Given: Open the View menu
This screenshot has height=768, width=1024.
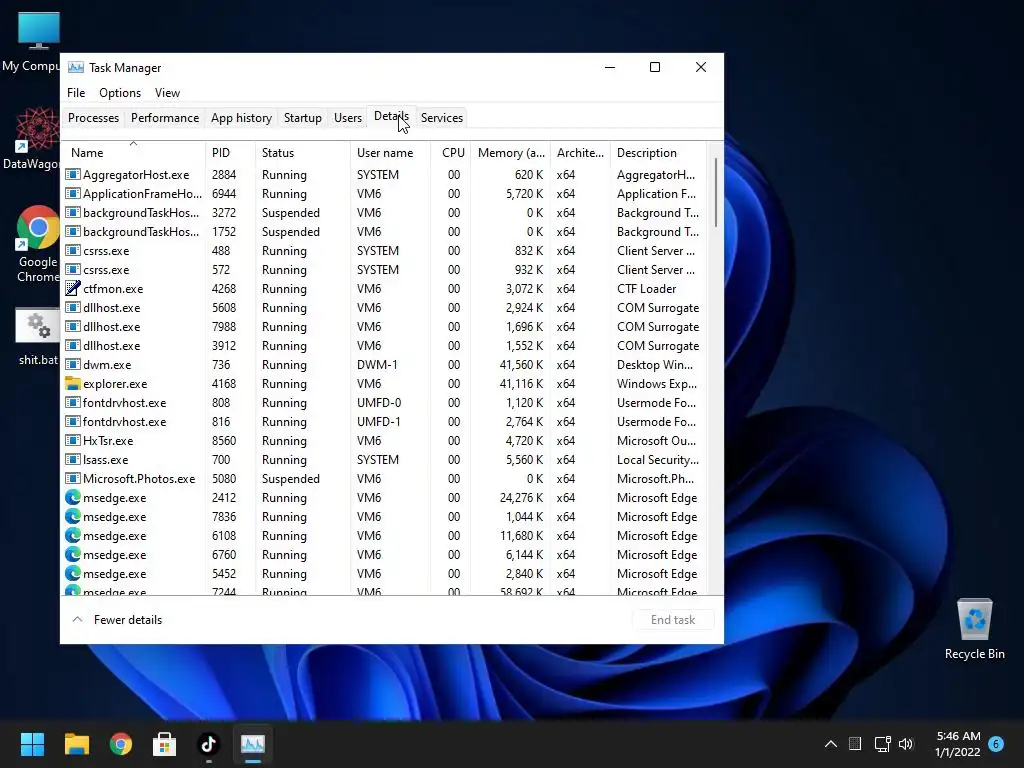Looking at the screenshot, I should point(167,93).
